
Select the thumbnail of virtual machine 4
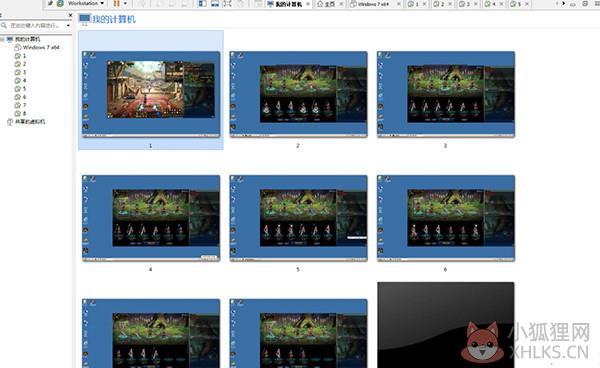click(x=151, y=218)
